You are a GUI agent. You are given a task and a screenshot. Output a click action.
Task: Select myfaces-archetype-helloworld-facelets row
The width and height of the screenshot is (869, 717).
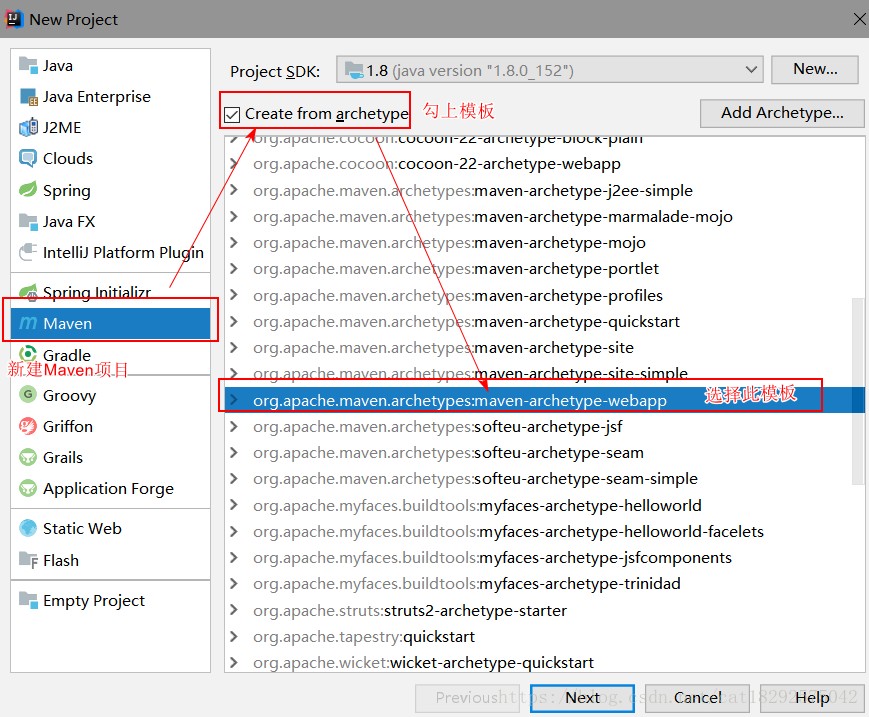(544, 531)
